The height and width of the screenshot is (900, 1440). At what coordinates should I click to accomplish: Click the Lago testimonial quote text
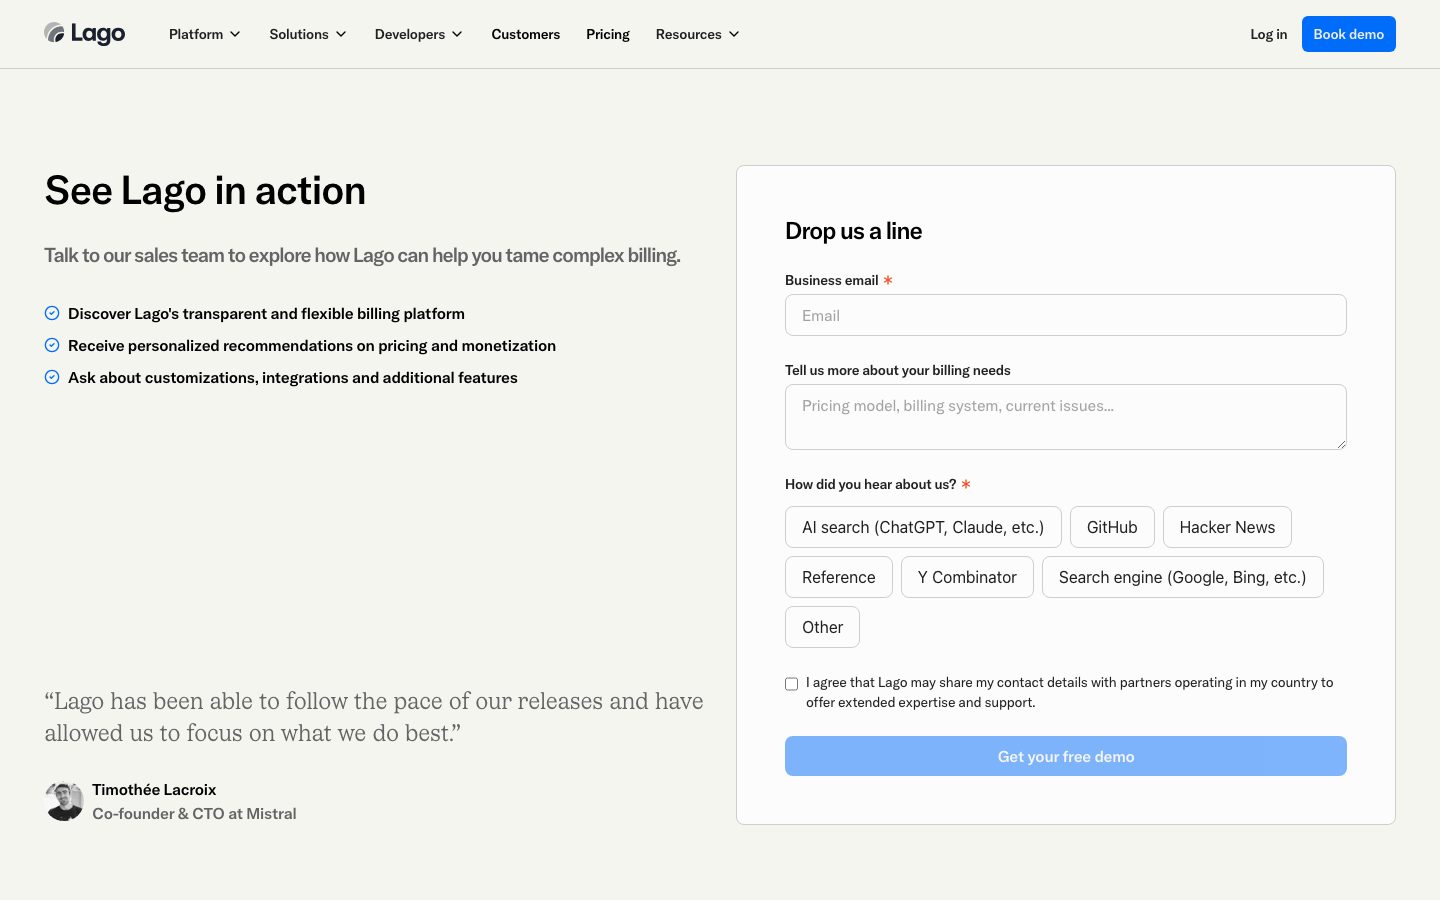(x=374, y=717)
